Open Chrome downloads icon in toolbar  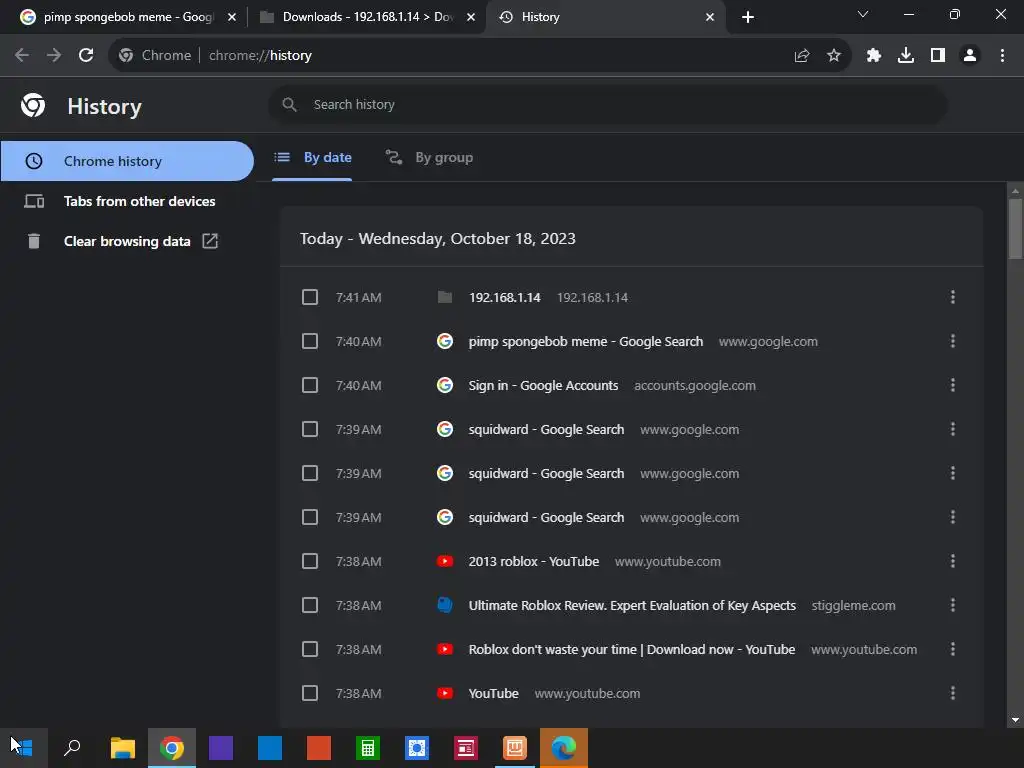click(906, 56)
